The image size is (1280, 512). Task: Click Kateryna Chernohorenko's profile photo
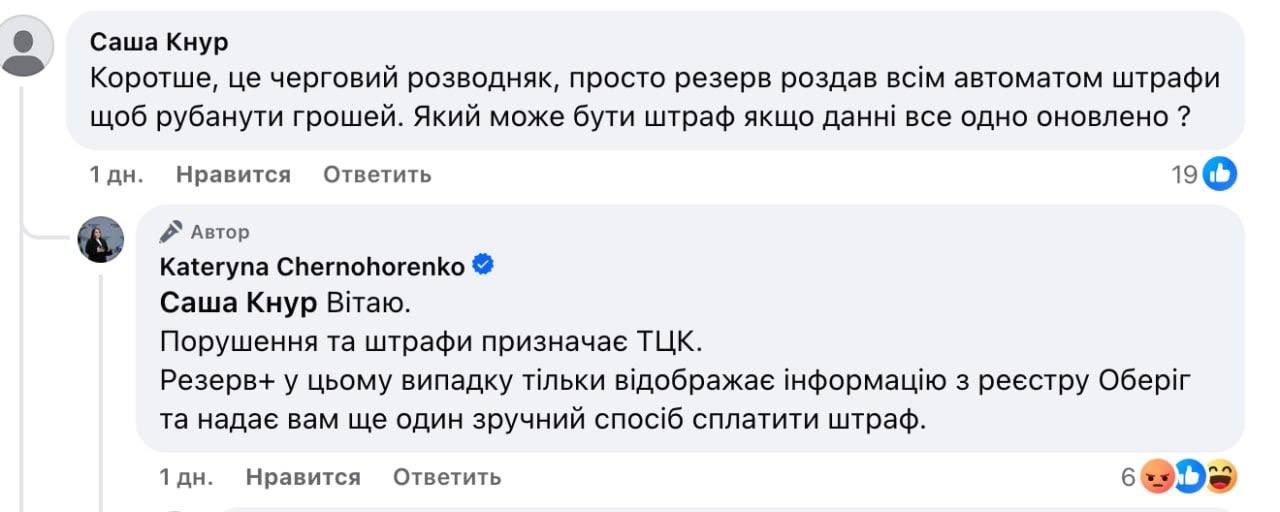[x=101, y=239]
